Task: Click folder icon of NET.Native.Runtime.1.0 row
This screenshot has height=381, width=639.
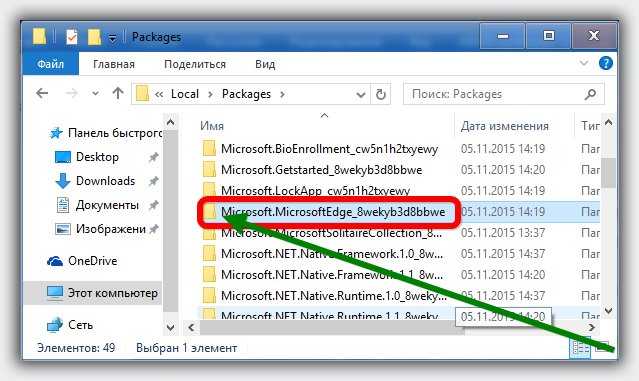Action: coord(209,295)
